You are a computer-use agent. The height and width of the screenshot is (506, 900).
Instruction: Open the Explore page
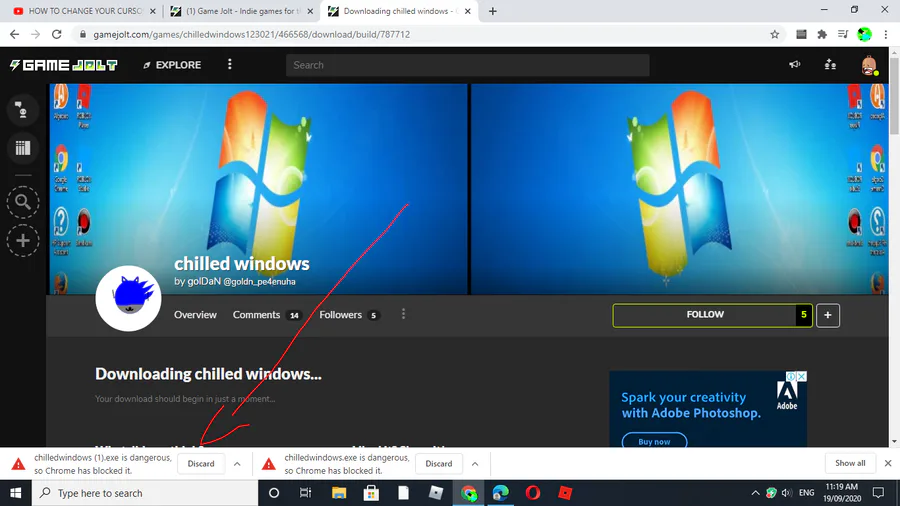click(172, 65)
